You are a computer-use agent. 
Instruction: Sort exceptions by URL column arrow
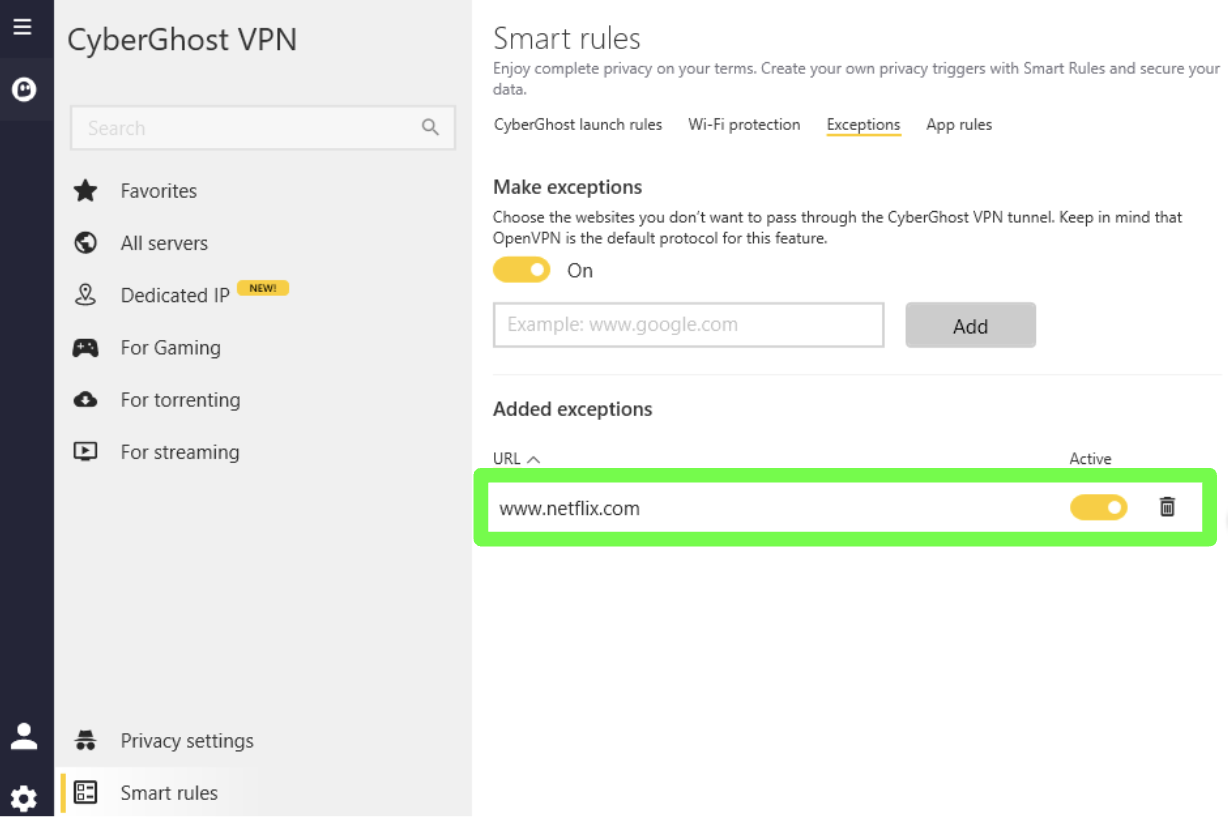tap(533, 459)
